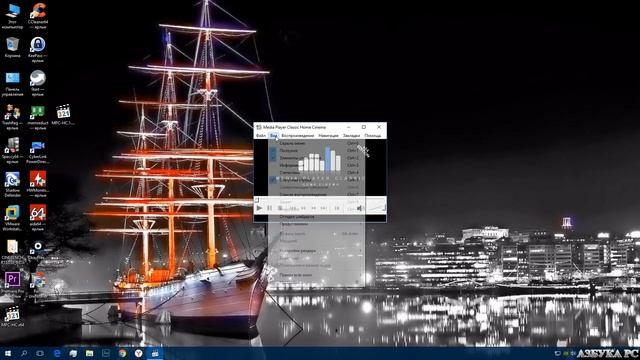Select the MPC-HC x64 desktop shortcut
640x360 pixels.
pos(12,317)
